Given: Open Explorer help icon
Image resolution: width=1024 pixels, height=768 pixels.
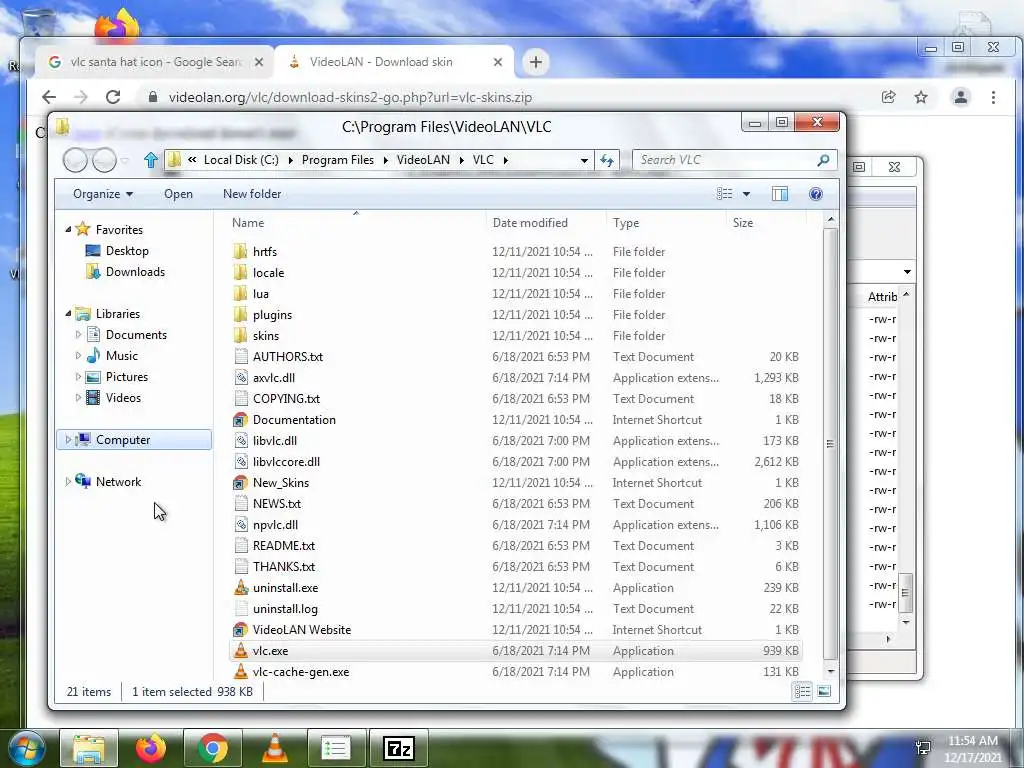Looking at the screenshot, I should tap(816, 194).
